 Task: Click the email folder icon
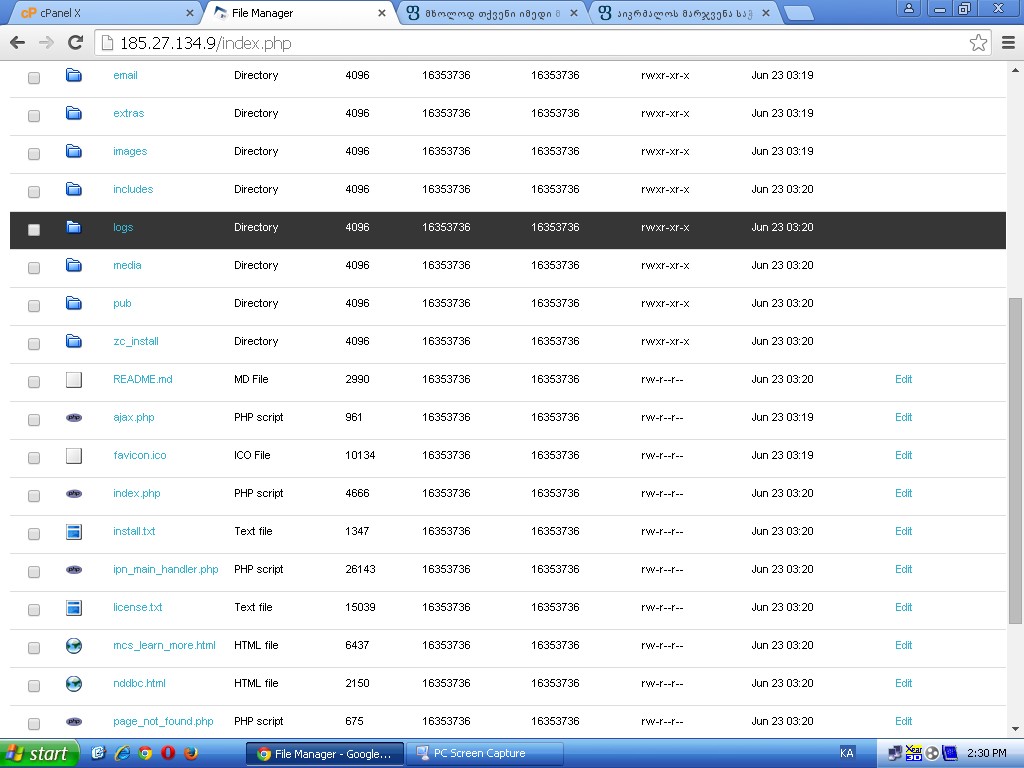[x=74, y=75]
